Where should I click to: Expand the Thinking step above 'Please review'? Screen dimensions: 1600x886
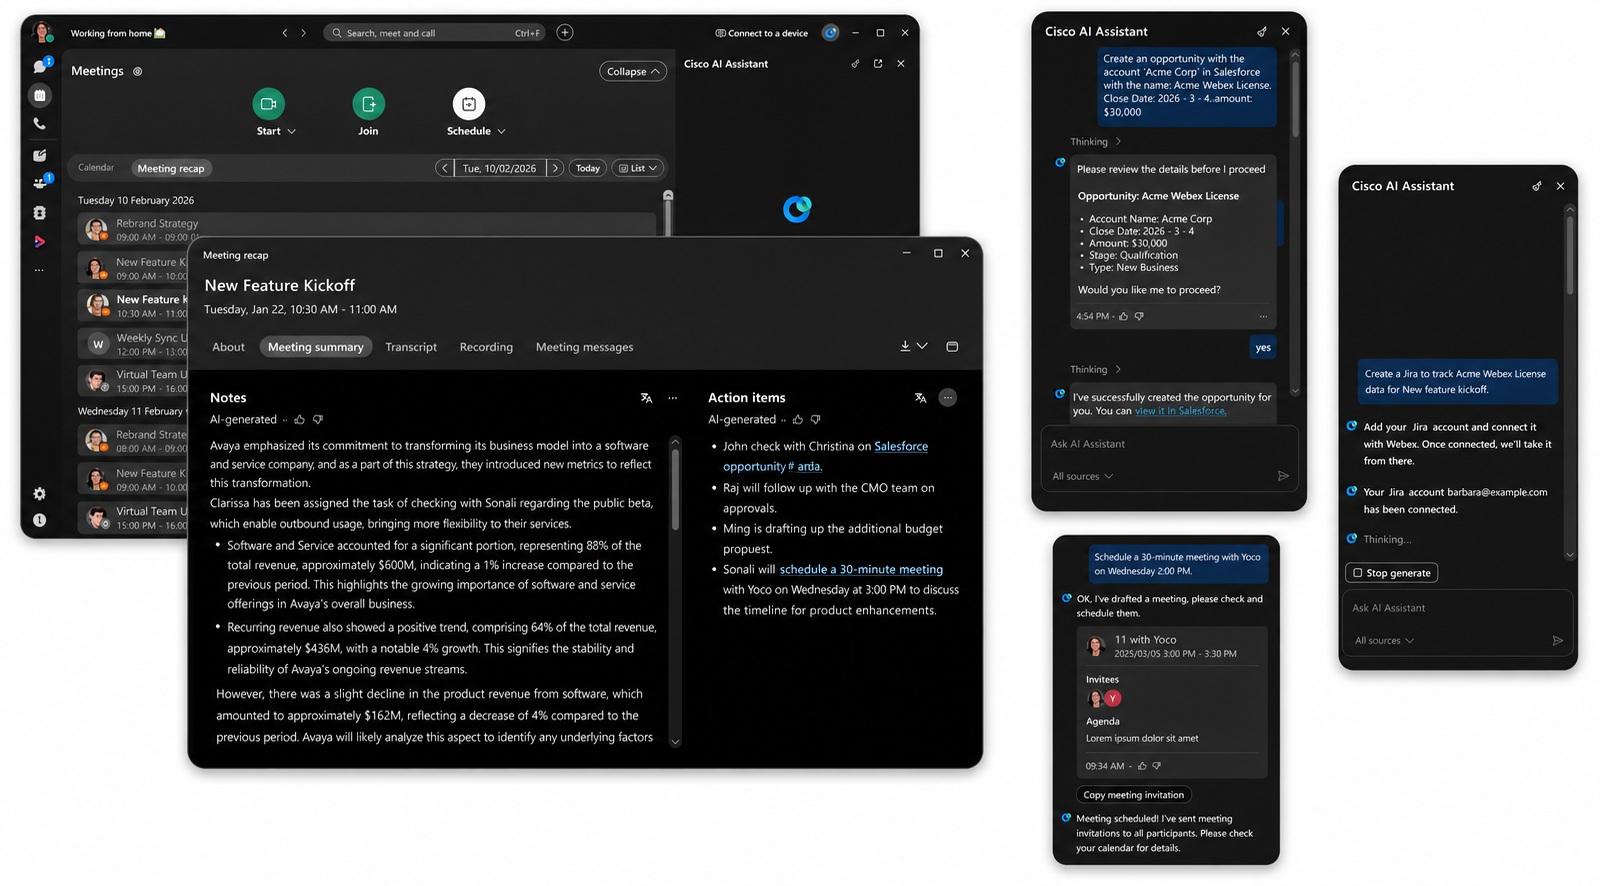click(1096, 142)
